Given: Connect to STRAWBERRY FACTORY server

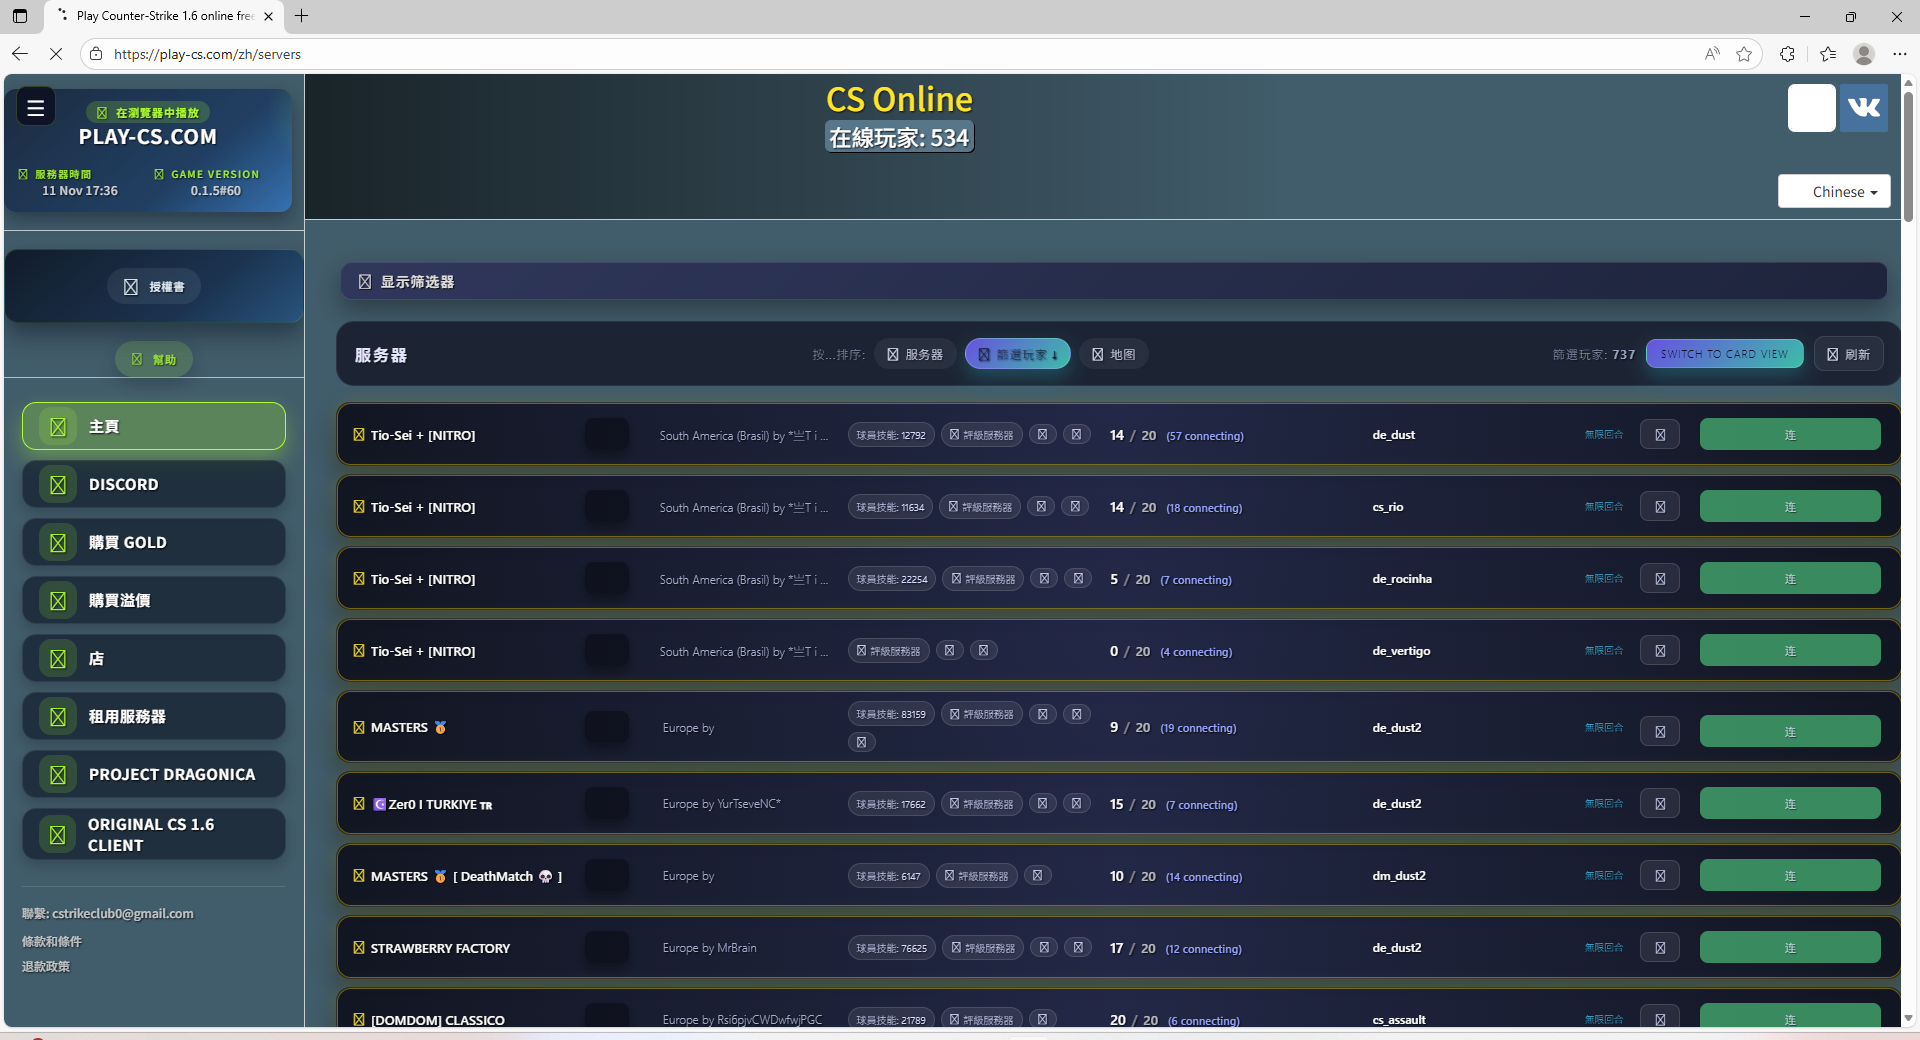Looking at the screenshot, I should point(1789,948).
